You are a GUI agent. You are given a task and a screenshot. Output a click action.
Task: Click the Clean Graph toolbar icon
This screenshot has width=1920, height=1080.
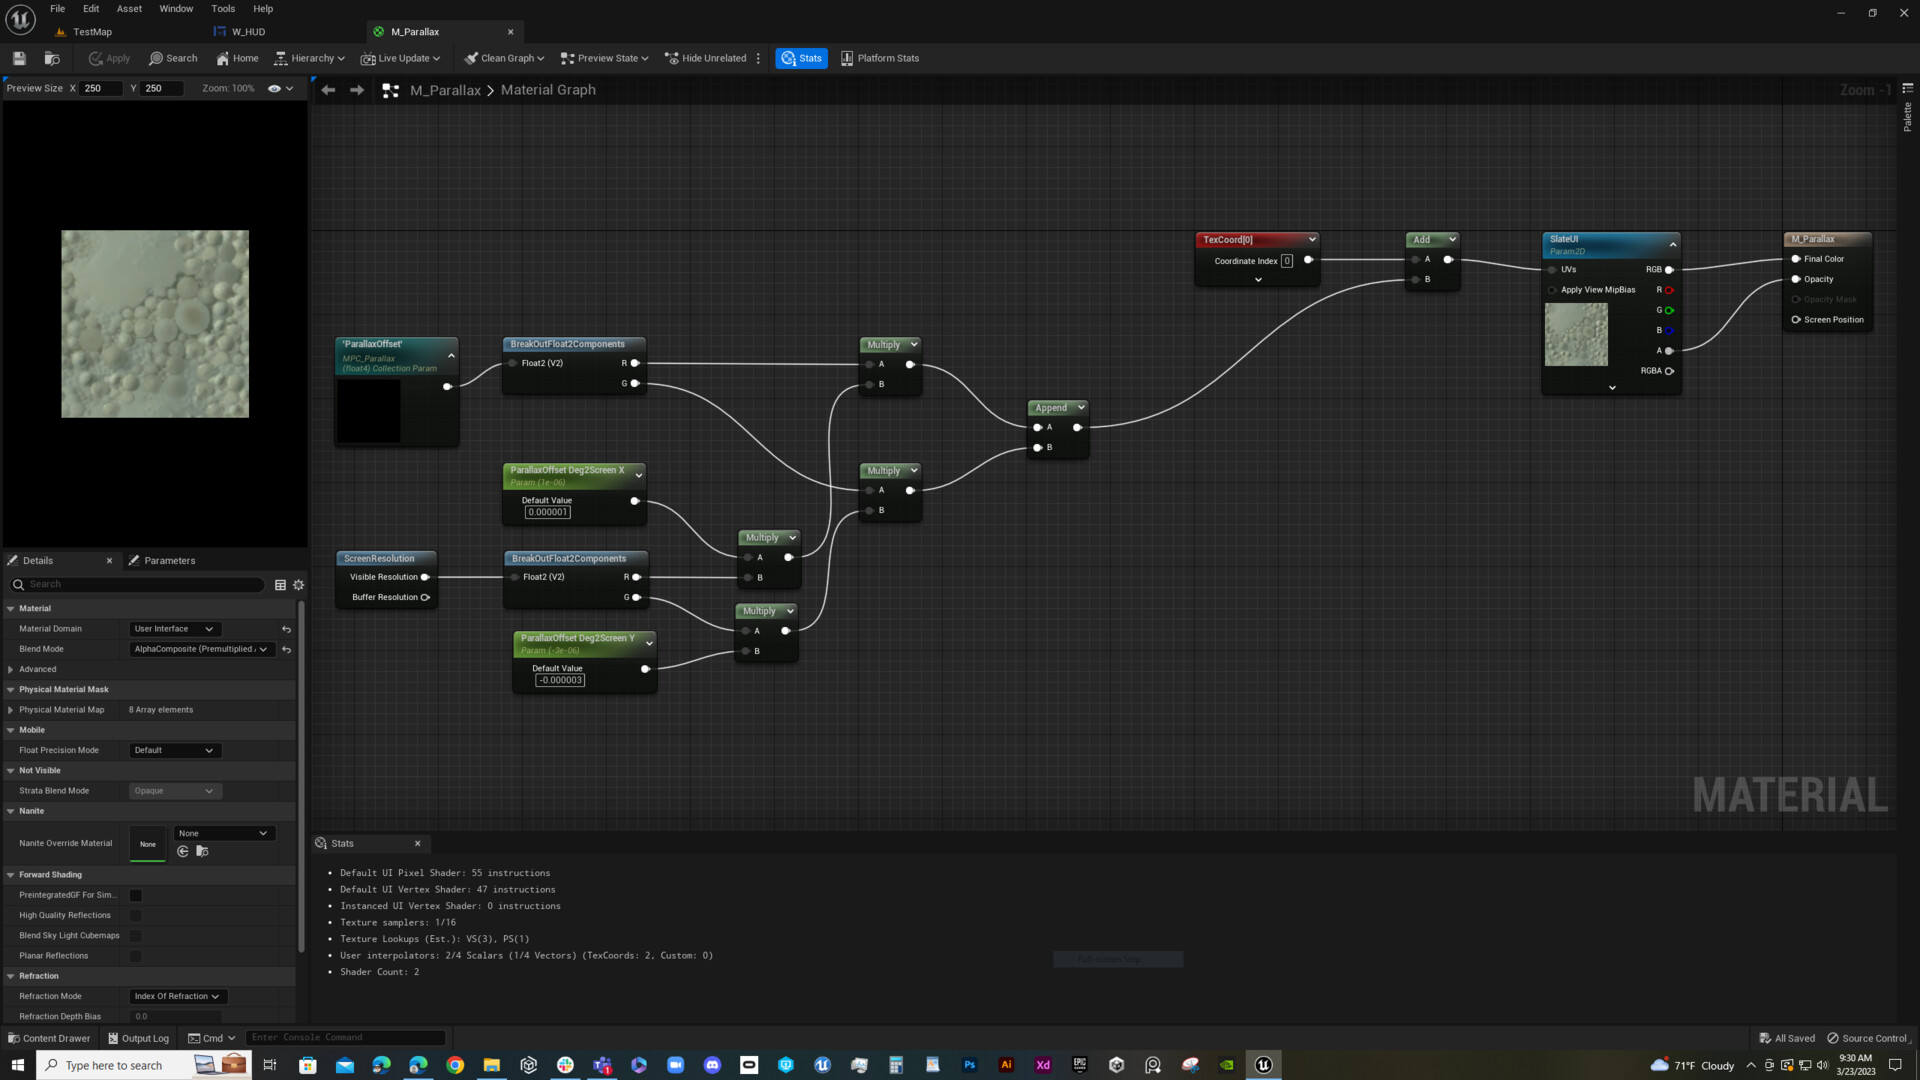pyautogui.click(x=502, y=58)
